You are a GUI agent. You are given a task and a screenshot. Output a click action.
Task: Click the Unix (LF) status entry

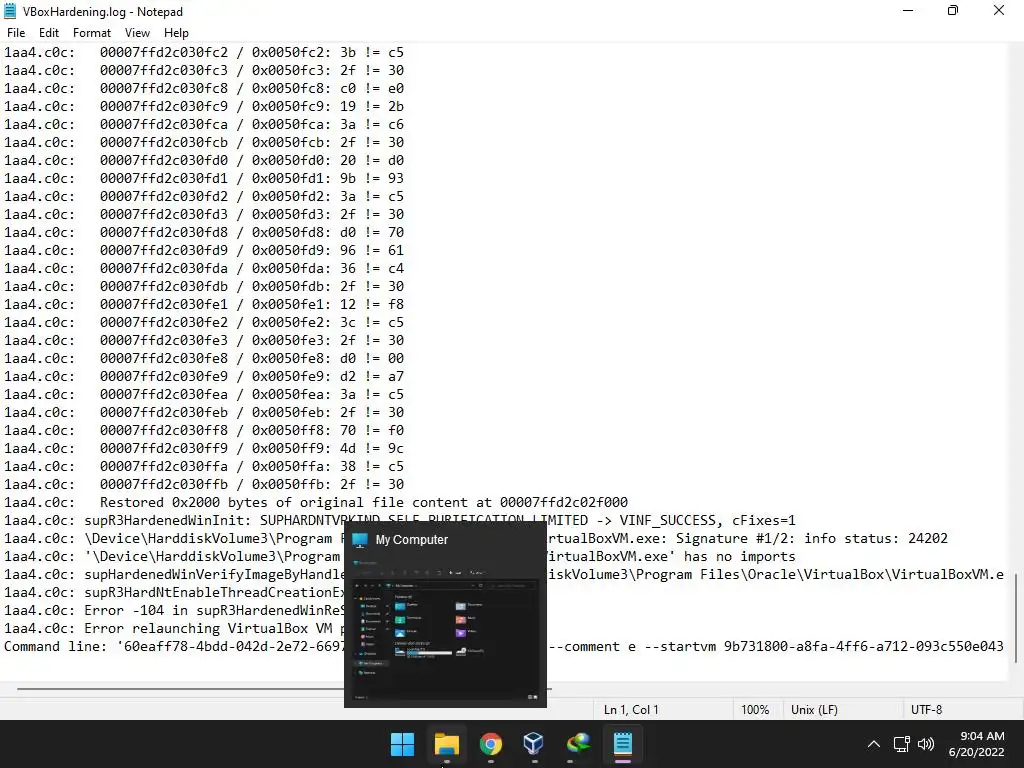814,710
